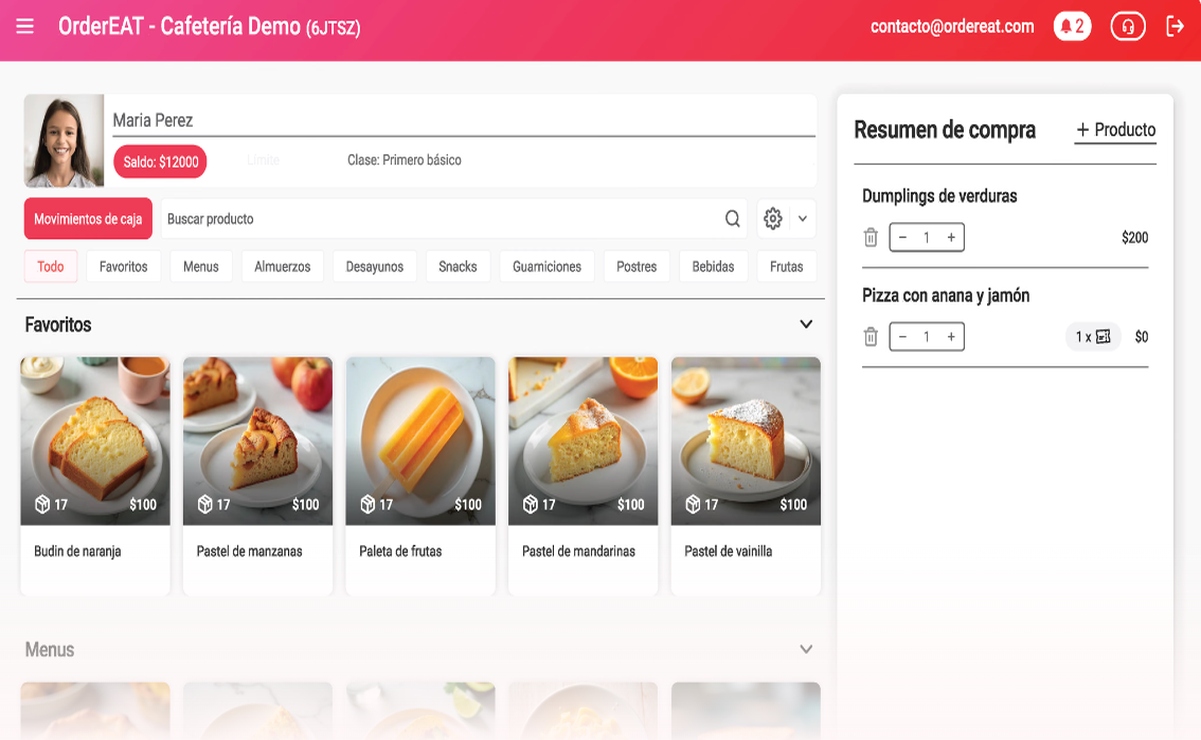Show the Guarniciones category
Screen dimensions: 1201x740
tap(547, 267)
